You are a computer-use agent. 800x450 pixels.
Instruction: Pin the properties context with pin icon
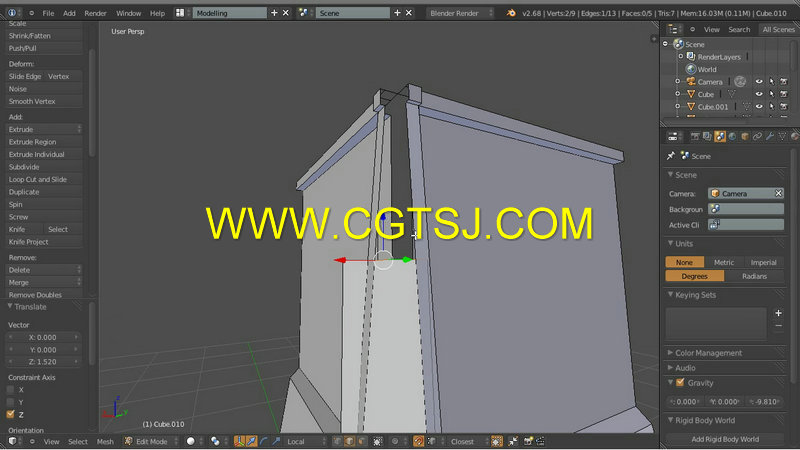click(x=671, y=156)
